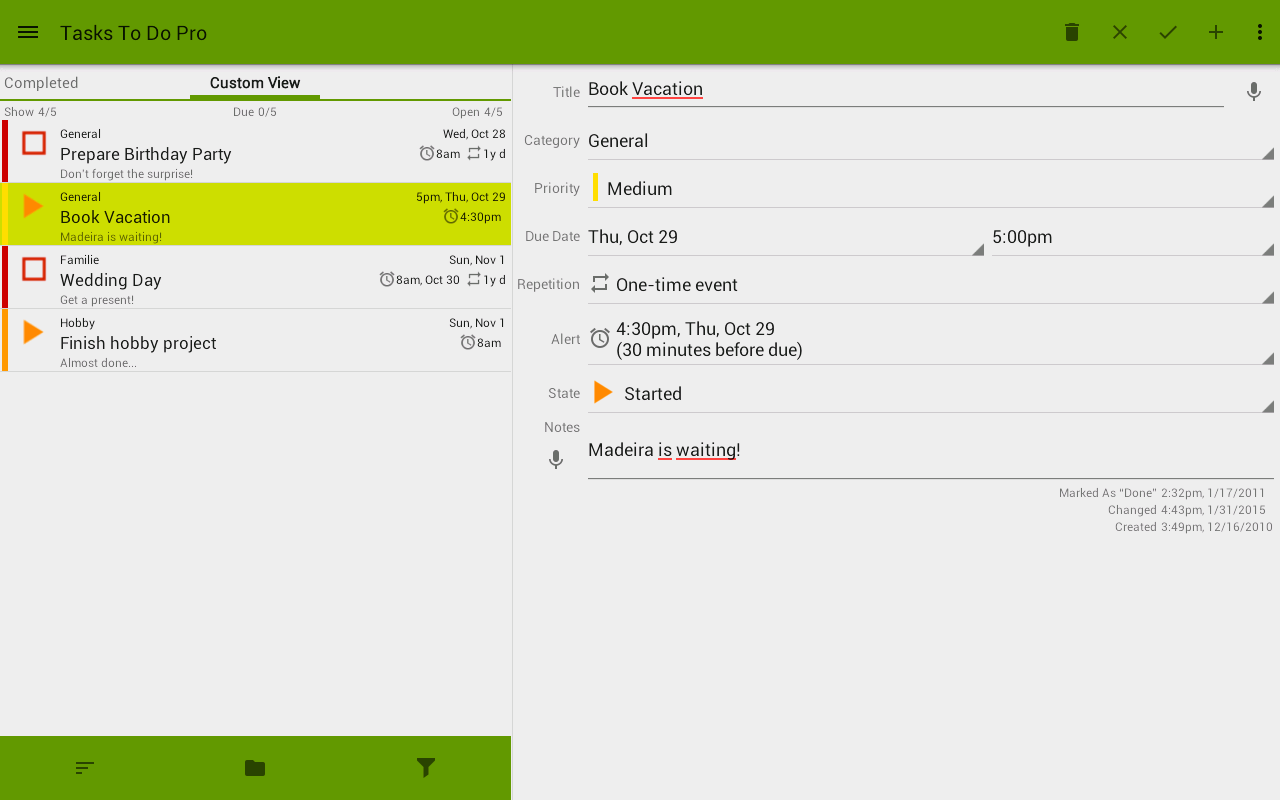This screenshot has height=800, width=1280.
Task: Open the overflow menu
Action: click(x=1259, y=31)
